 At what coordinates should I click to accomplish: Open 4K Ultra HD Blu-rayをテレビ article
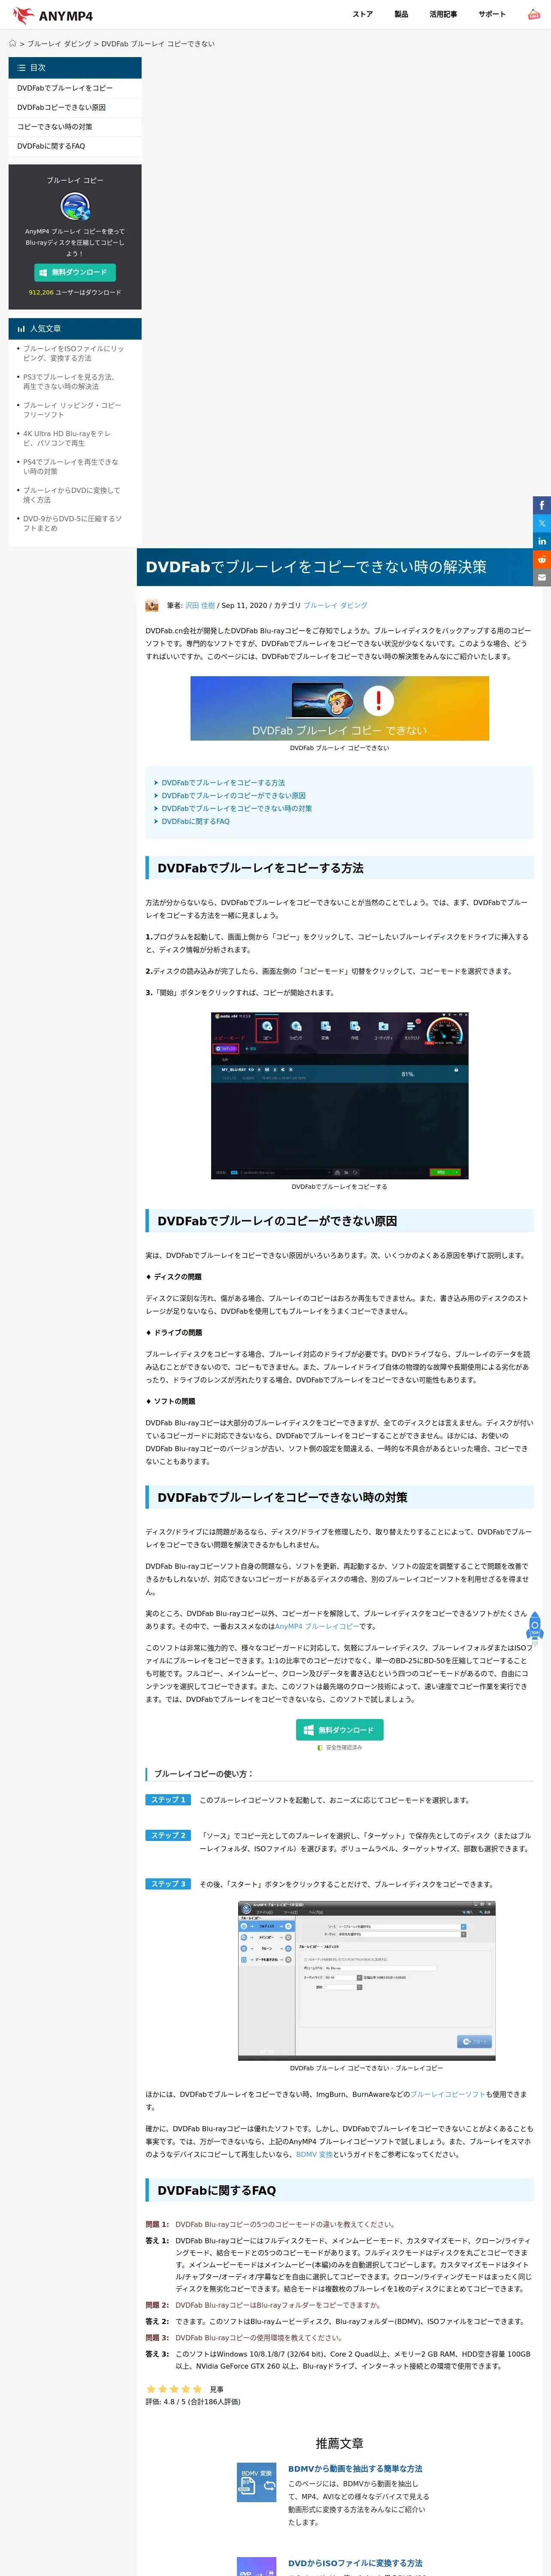(x=67, y=438)
